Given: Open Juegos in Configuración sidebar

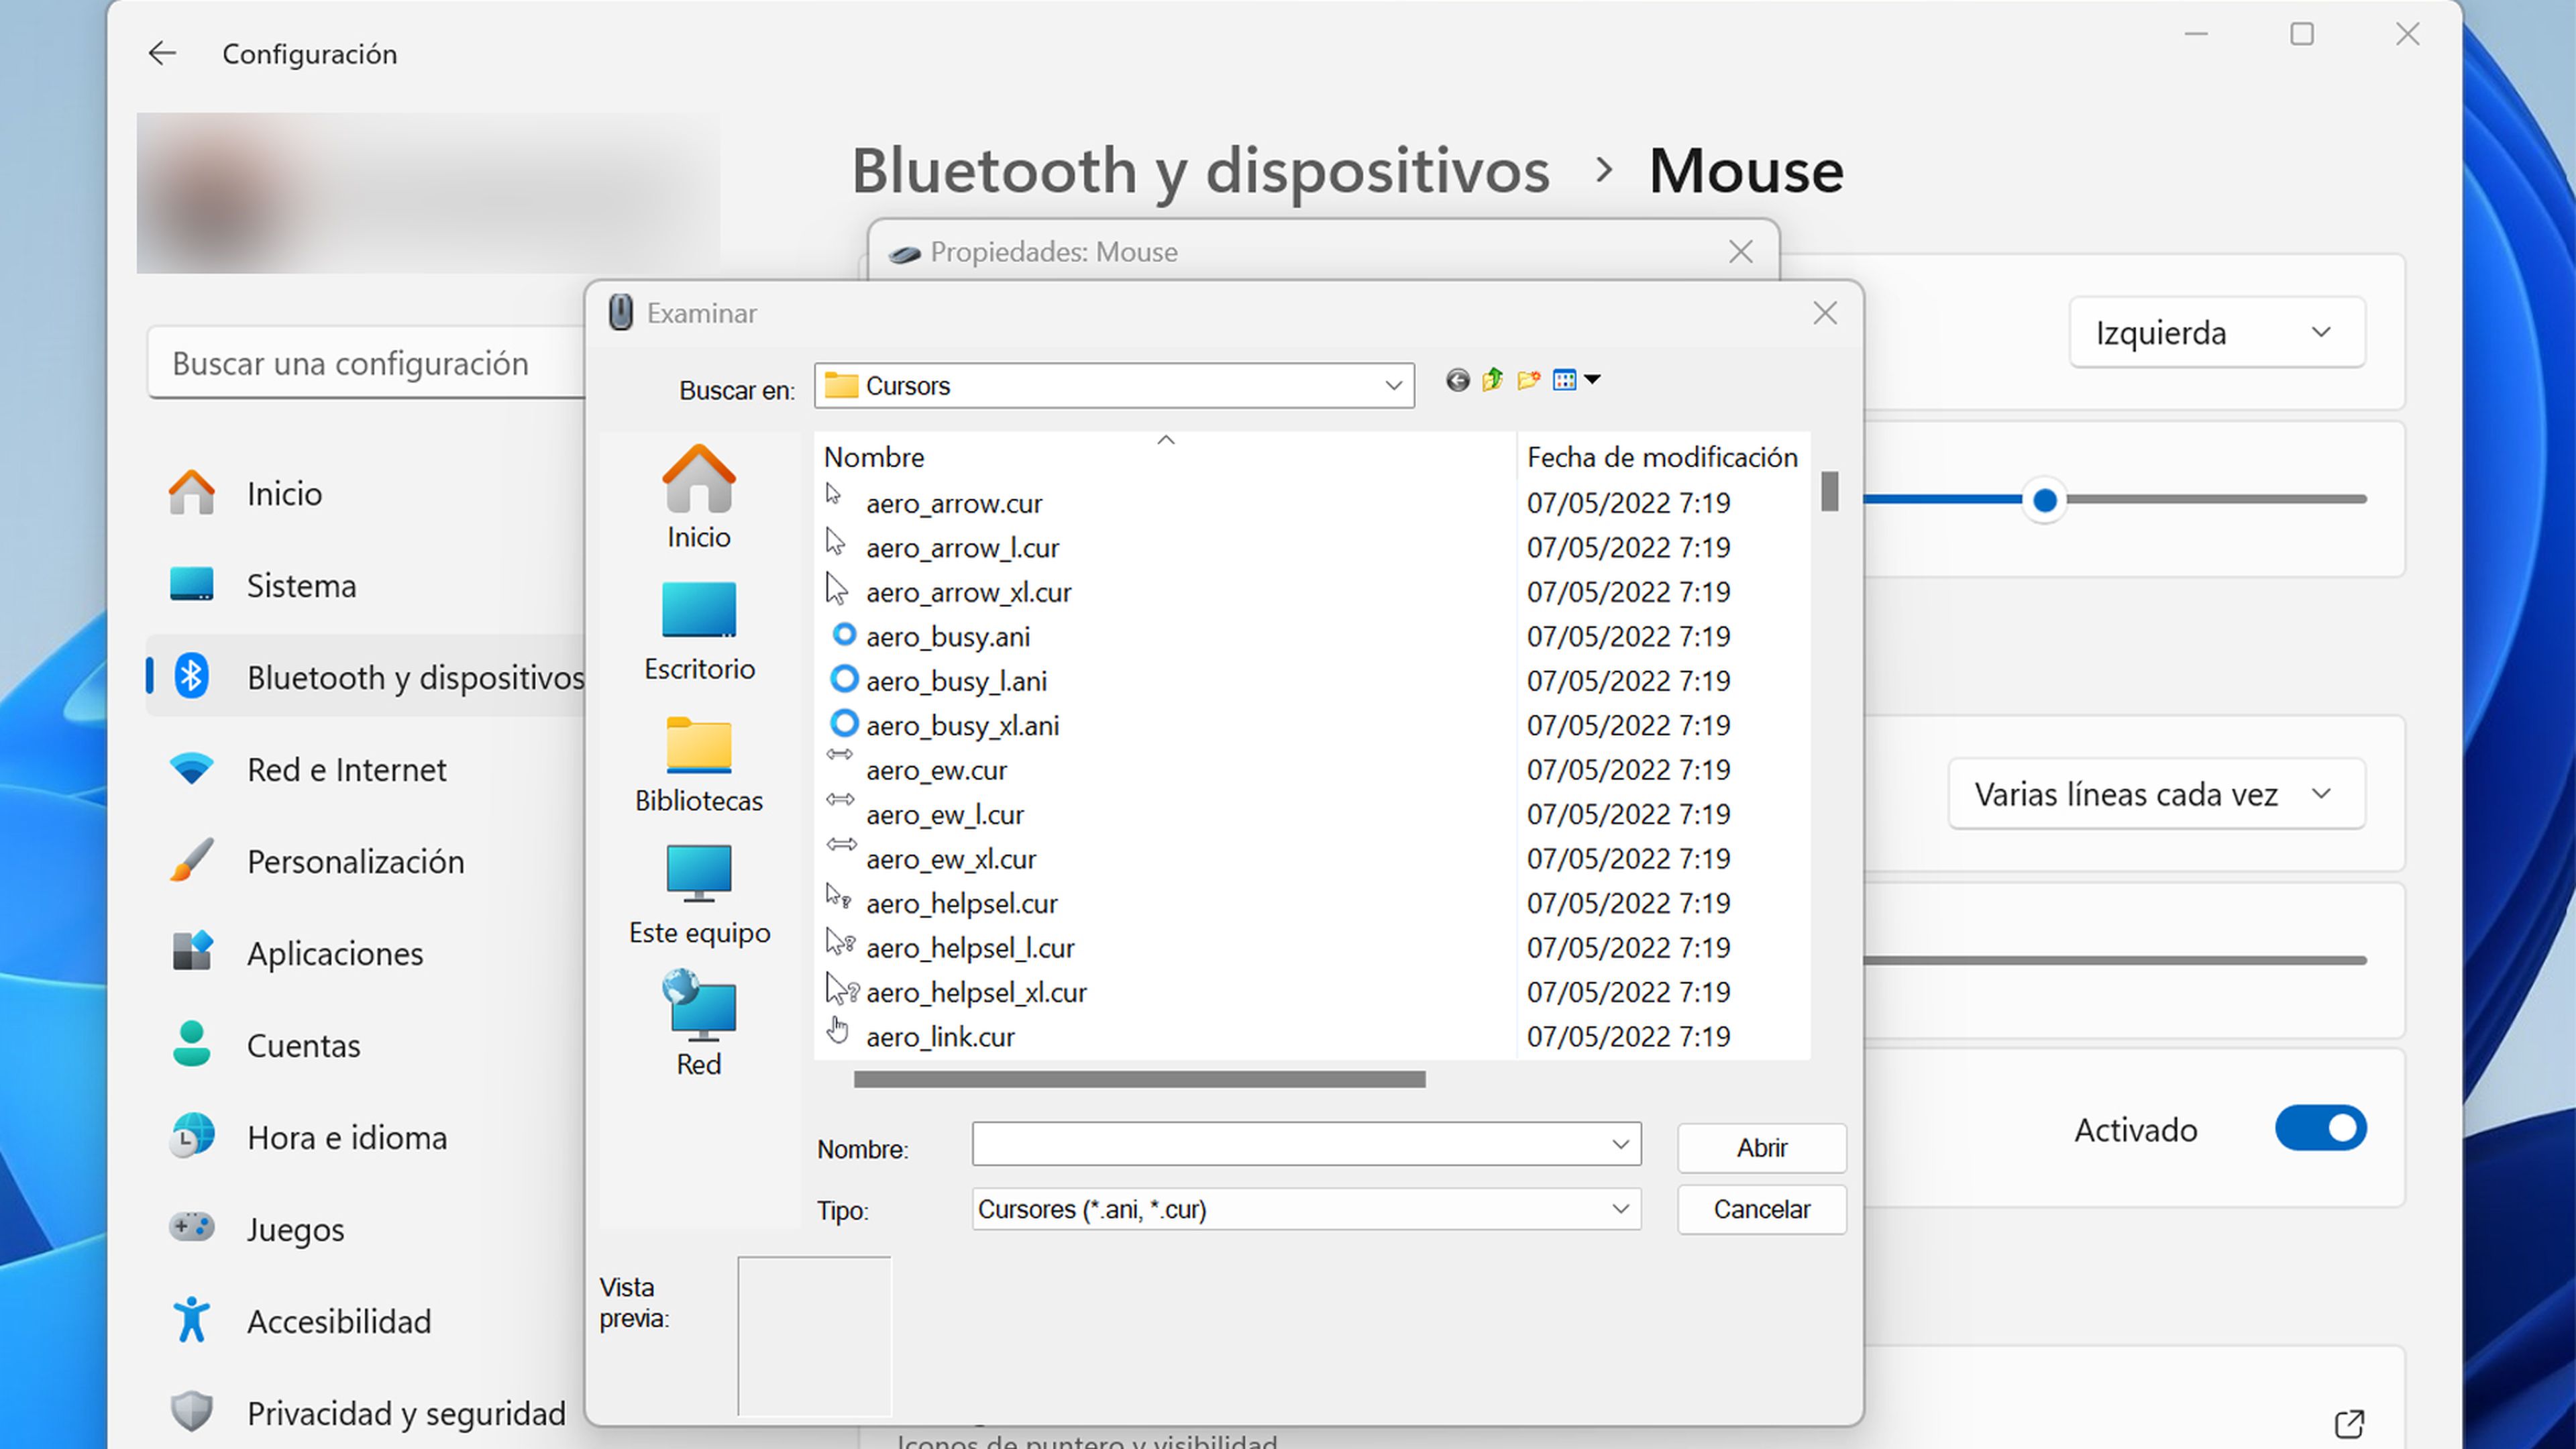Looking at the screenshot, I should coord(367,1230).
